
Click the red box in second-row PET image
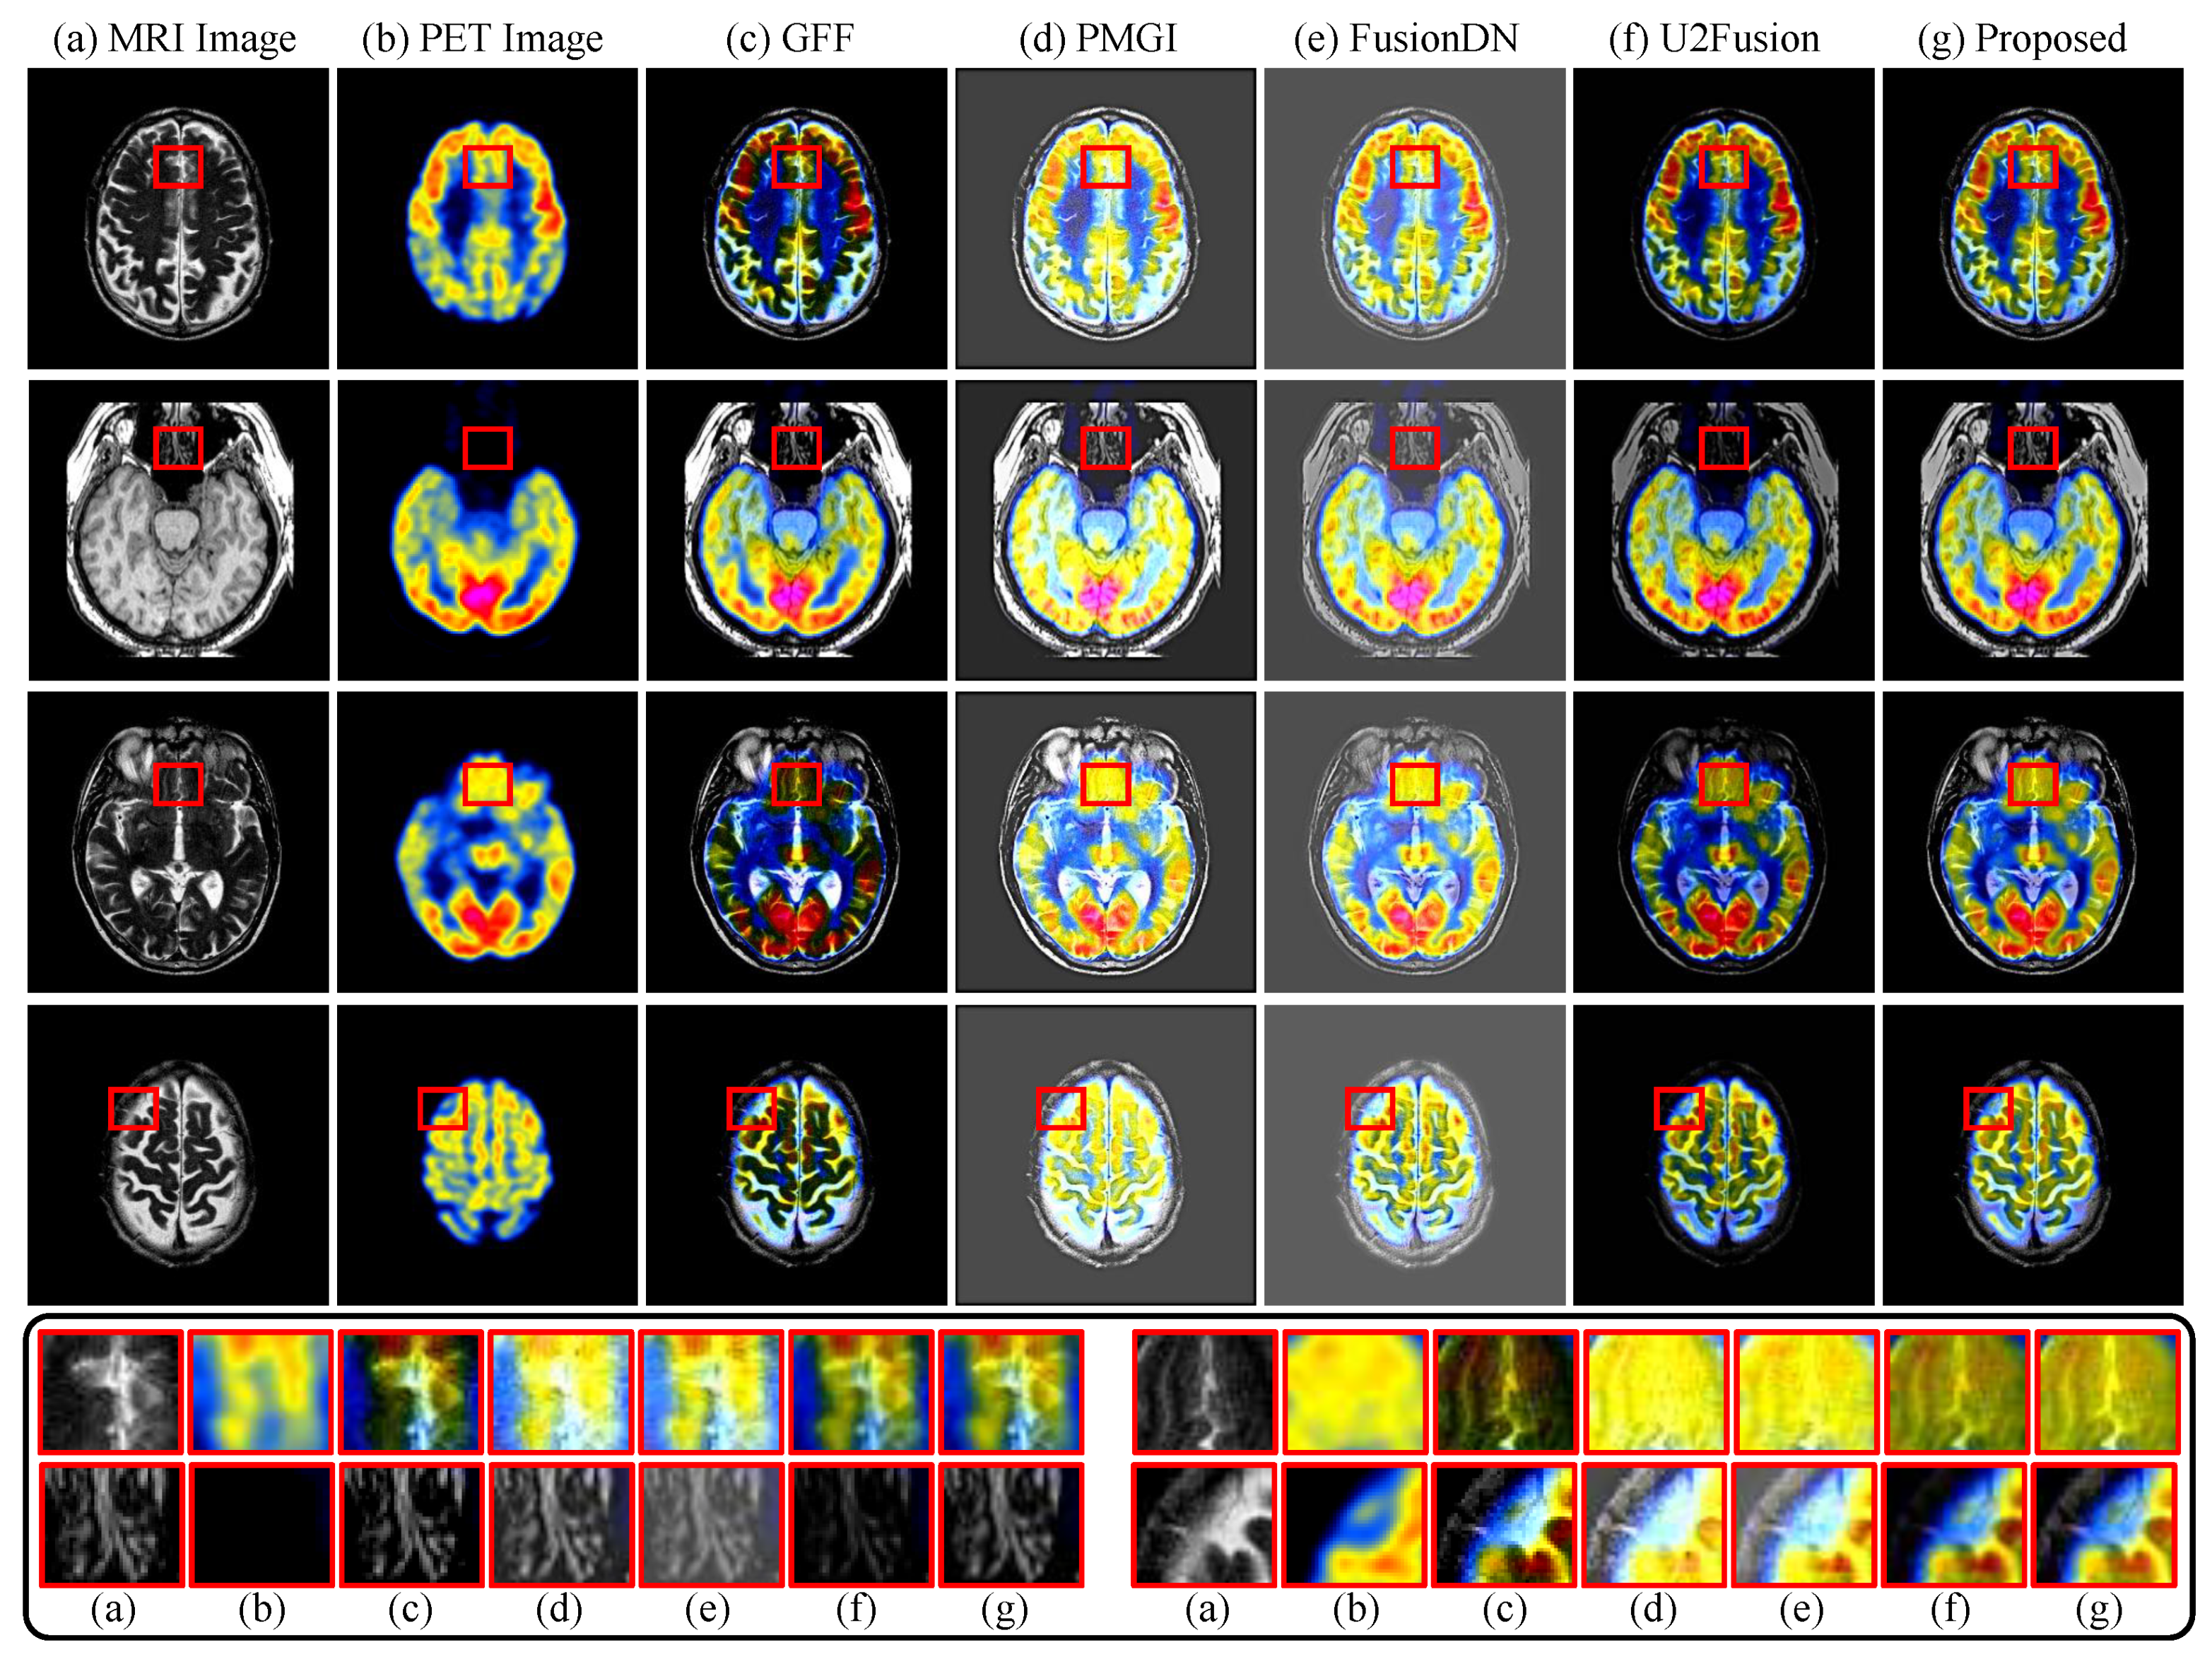tap(488, 448)
